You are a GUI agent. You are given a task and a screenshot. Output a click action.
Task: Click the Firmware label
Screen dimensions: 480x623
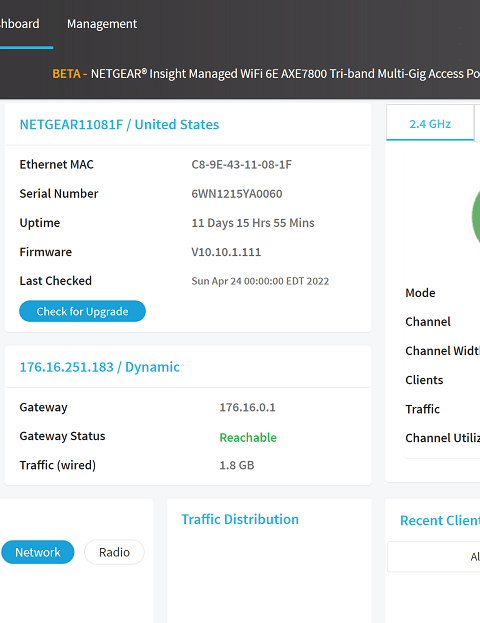coord(46,252)
